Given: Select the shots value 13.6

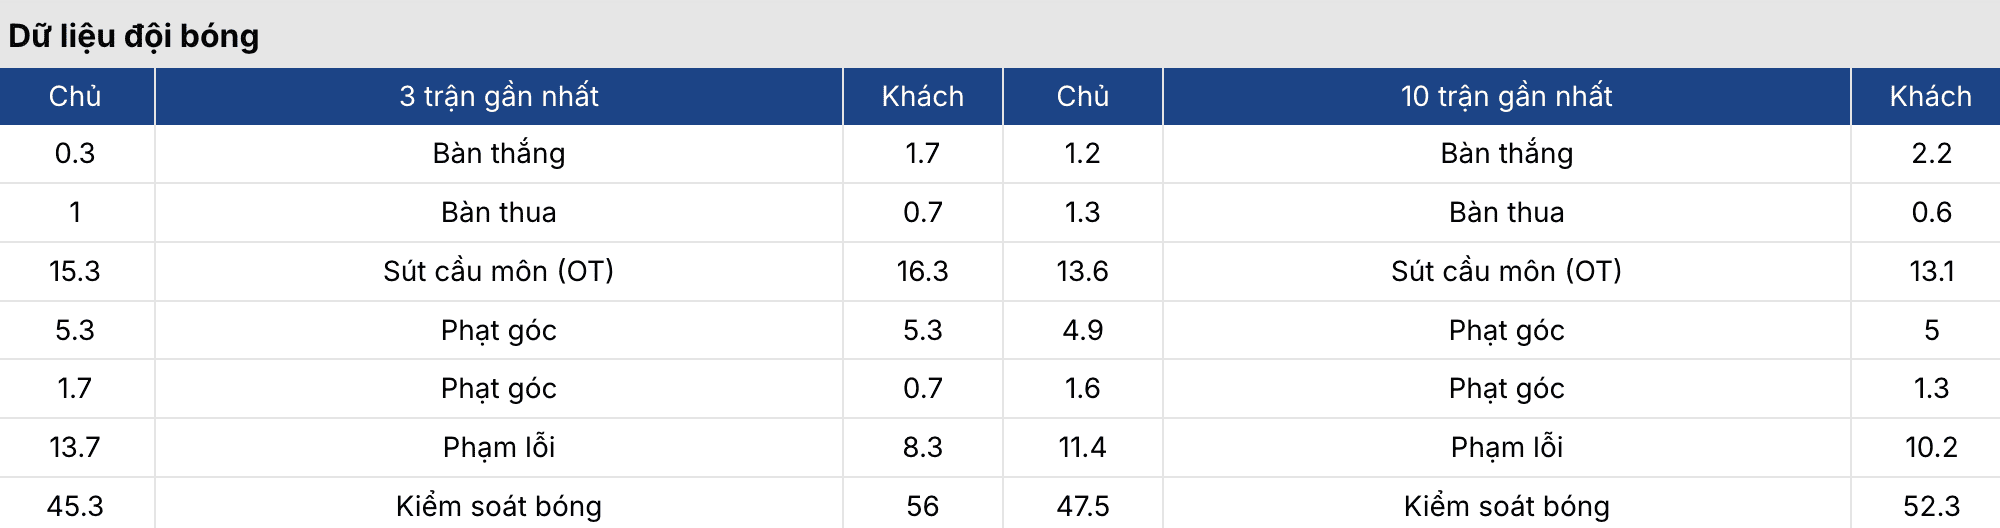Looking at the screenshot, I should click(x=1082, y=271).
